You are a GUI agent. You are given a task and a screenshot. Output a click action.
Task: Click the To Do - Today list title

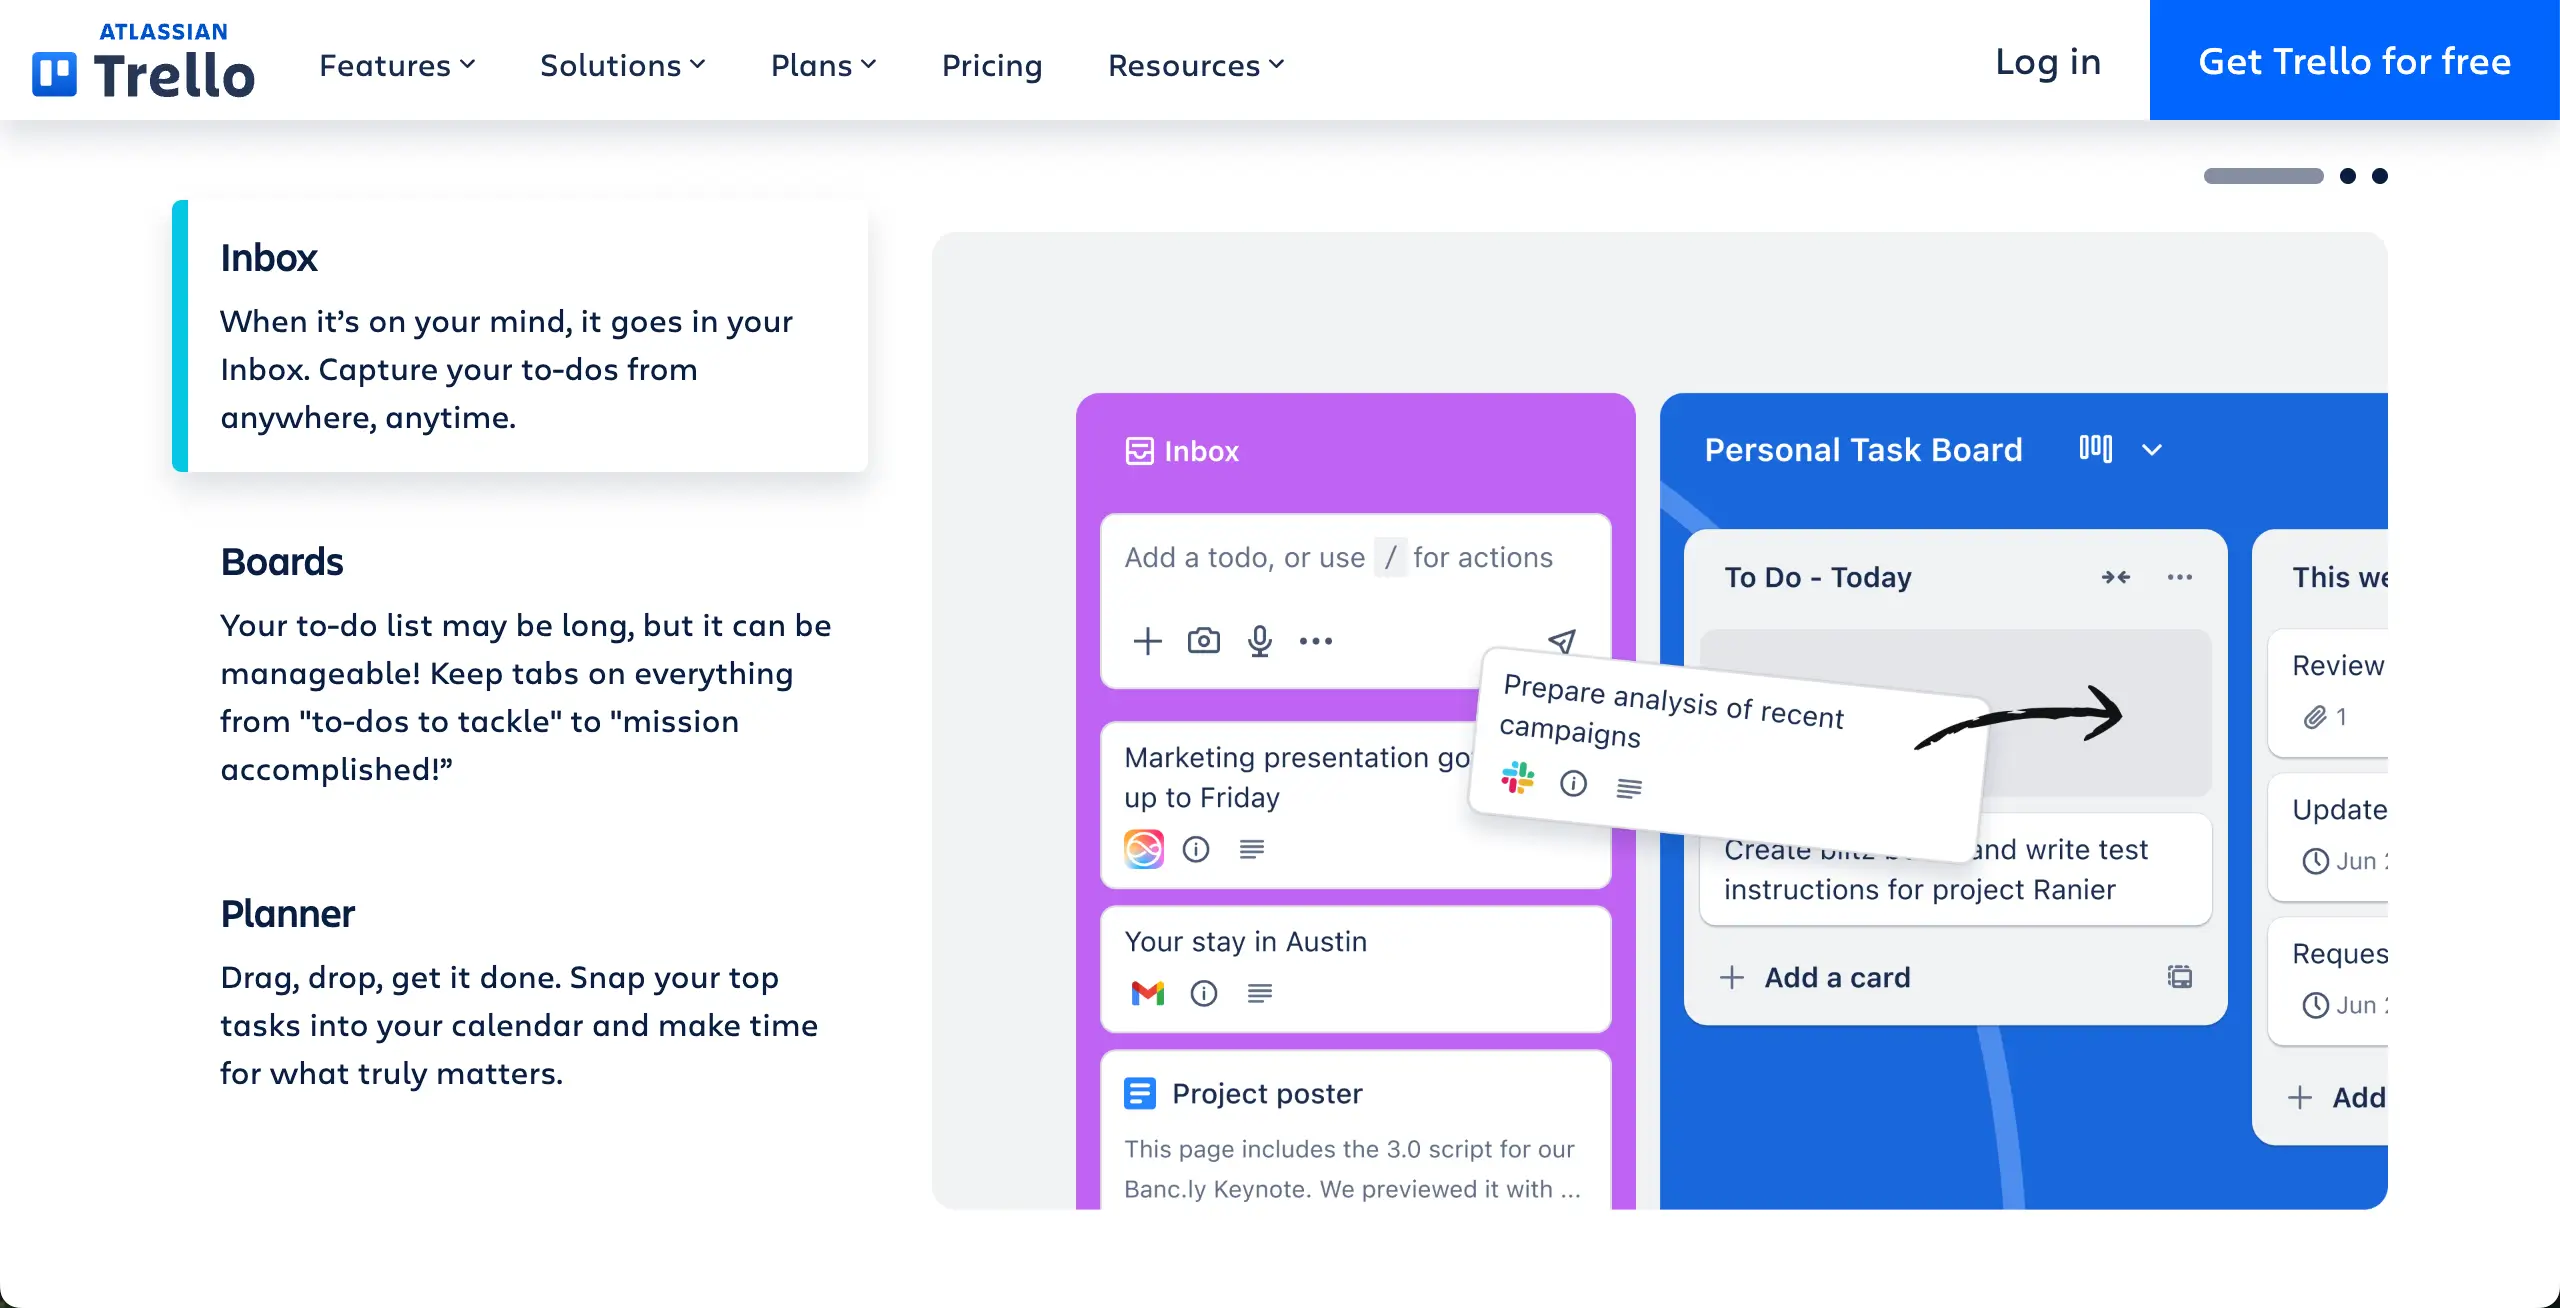[1818, 577]
